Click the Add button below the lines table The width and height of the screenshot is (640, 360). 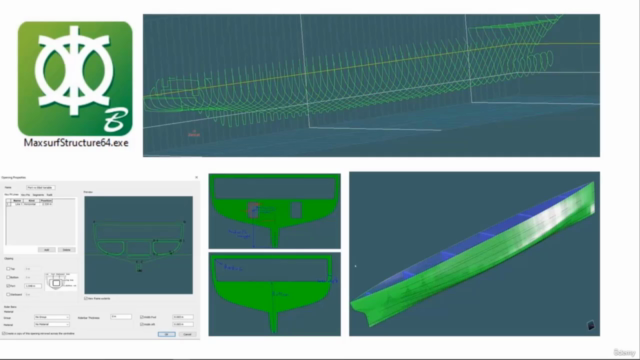[47, 250]
